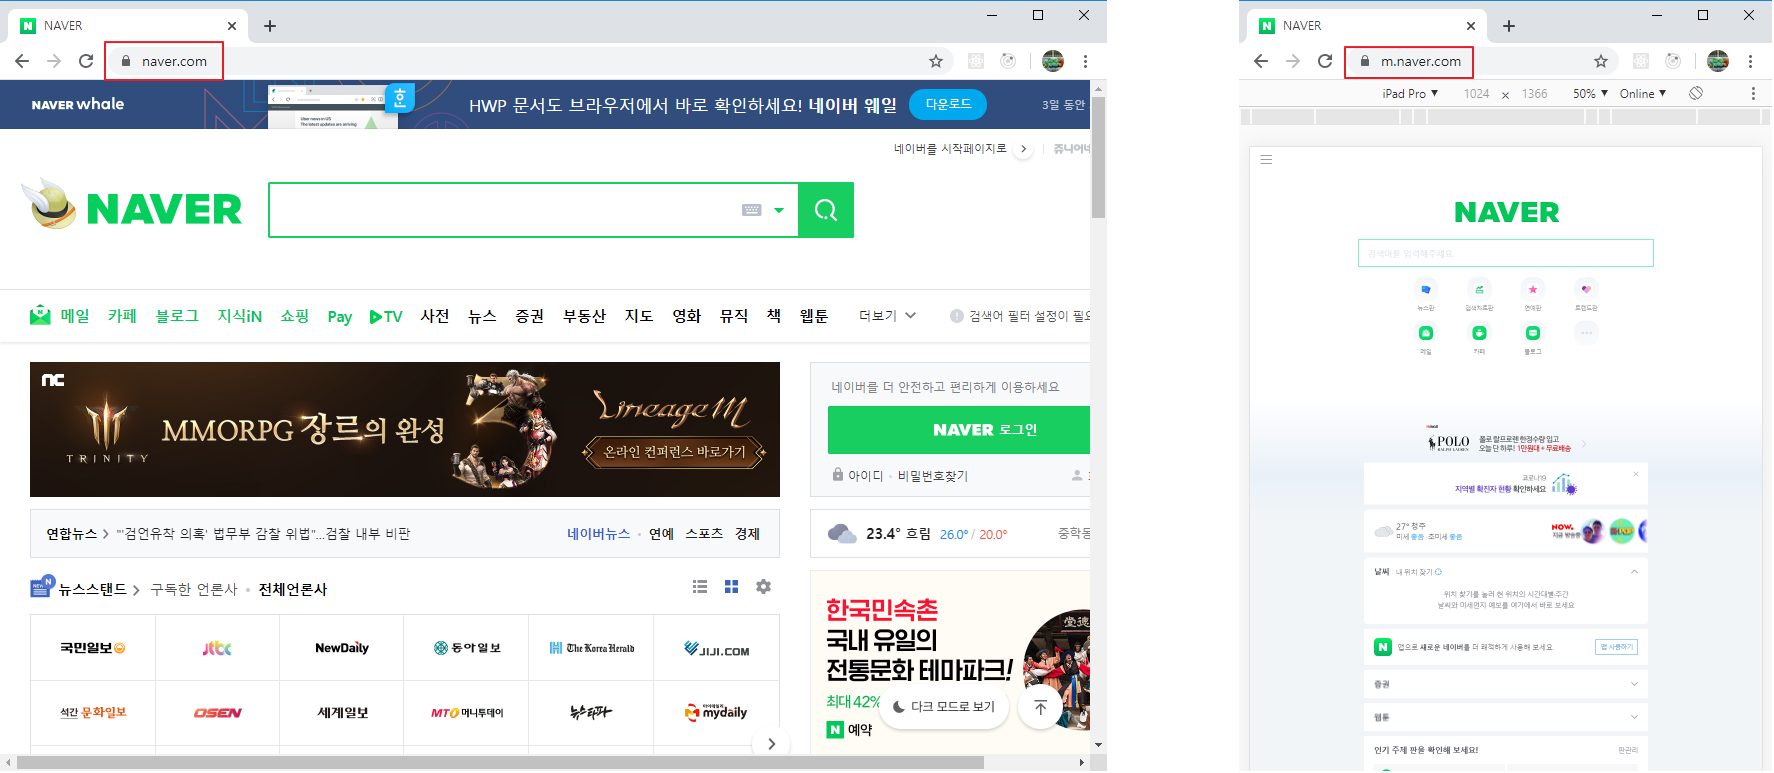Viewport: 1774px width, 773px height.
Task: Open the hamburger menu on mobile Naver
Action: coord(1266,160)
